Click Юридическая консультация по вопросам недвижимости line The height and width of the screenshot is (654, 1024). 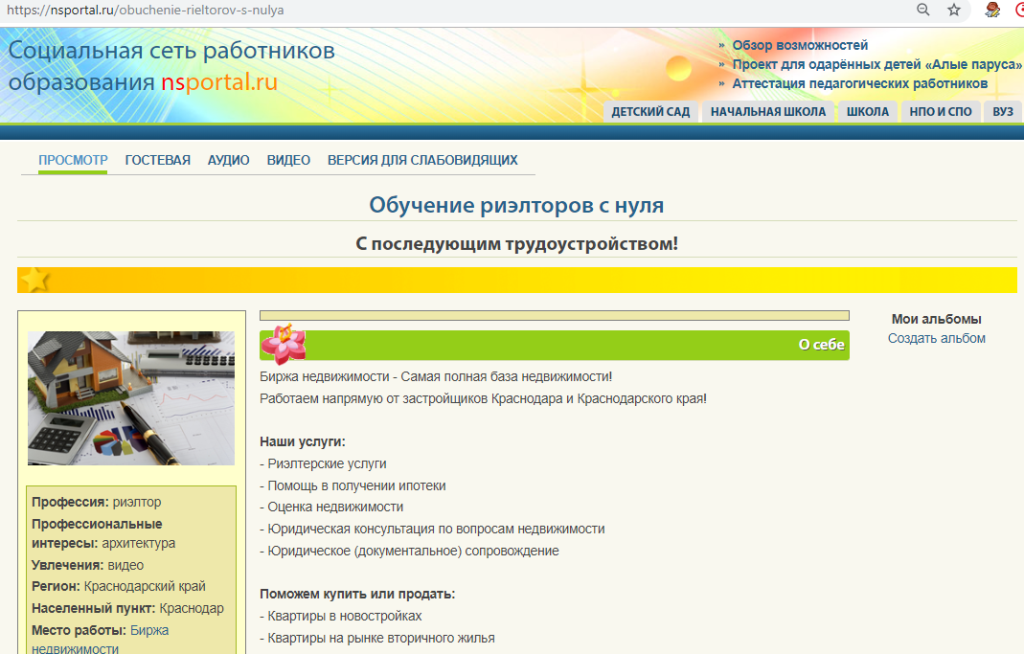[432, 529]
